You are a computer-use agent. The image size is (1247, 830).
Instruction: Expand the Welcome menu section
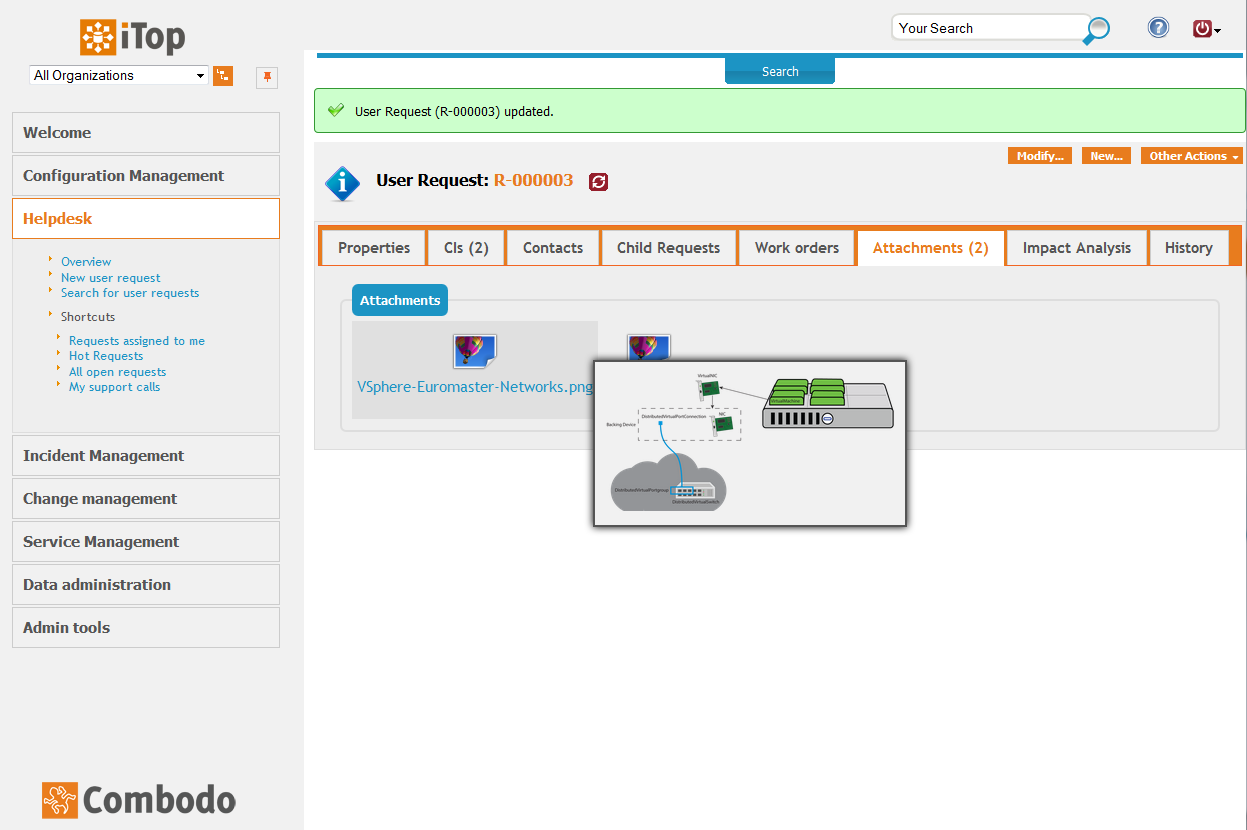146,133
